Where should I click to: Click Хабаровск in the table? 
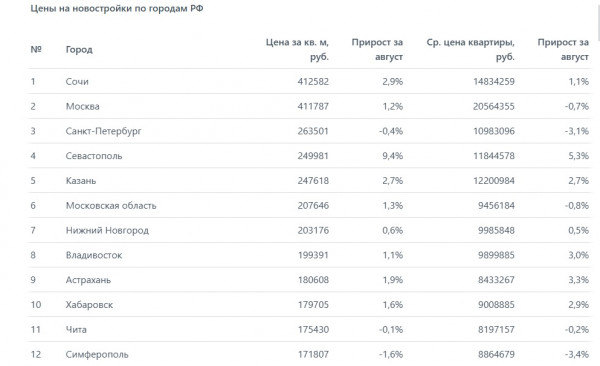pyautogui.click(x=89, y=305)
